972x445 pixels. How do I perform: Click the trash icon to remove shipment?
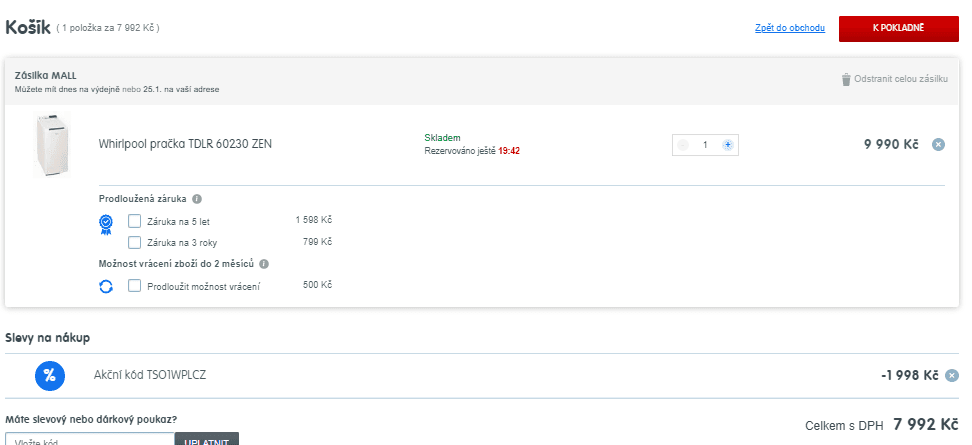pyautogui.click(x=846, y=79)
